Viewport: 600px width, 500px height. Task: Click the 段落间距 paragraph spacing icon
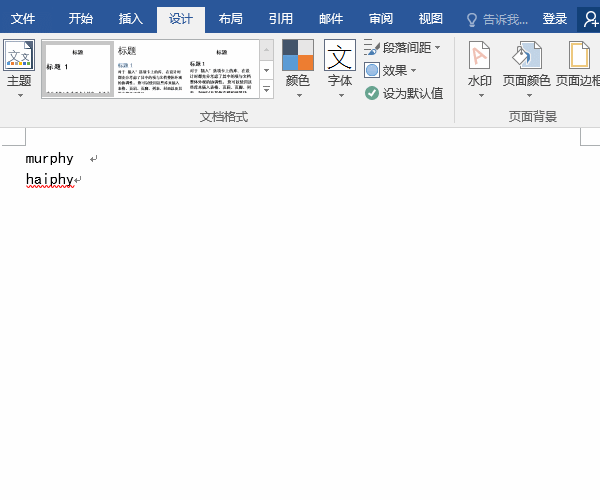[x=372, y=47]
